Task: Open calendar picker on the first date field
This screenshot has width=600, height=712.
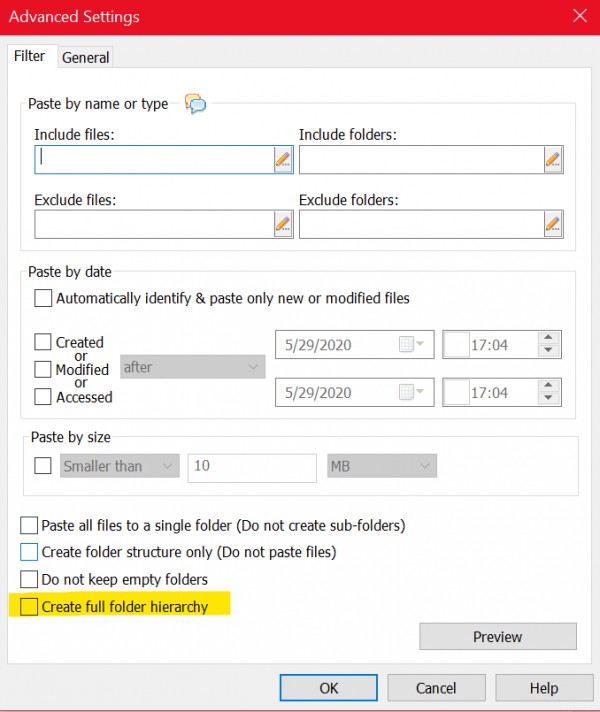Action: (411, 344)
